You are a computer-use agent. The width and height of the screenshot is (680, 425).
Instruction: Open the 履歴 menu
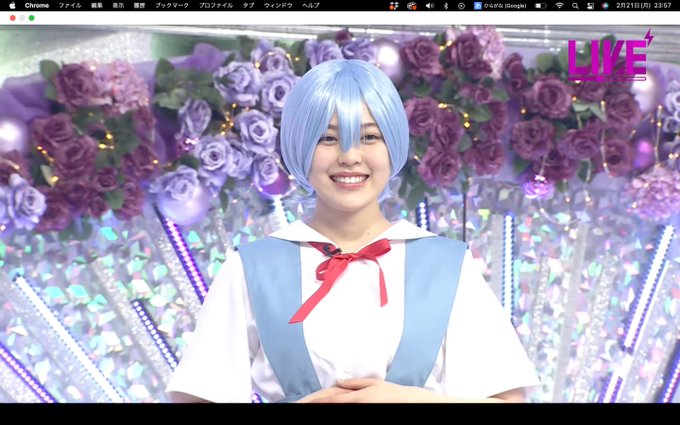(x=139, y=6)
